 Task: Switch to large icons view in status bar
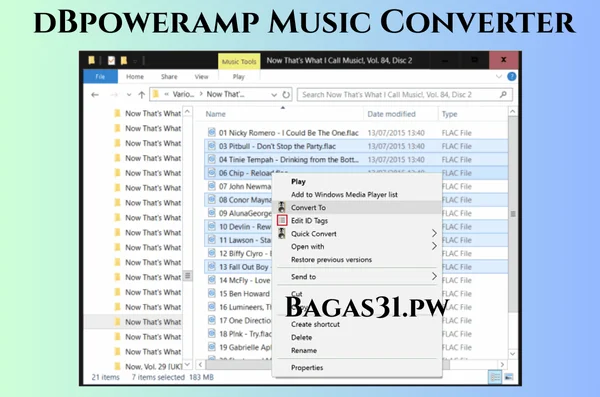[x=509, y=377]
